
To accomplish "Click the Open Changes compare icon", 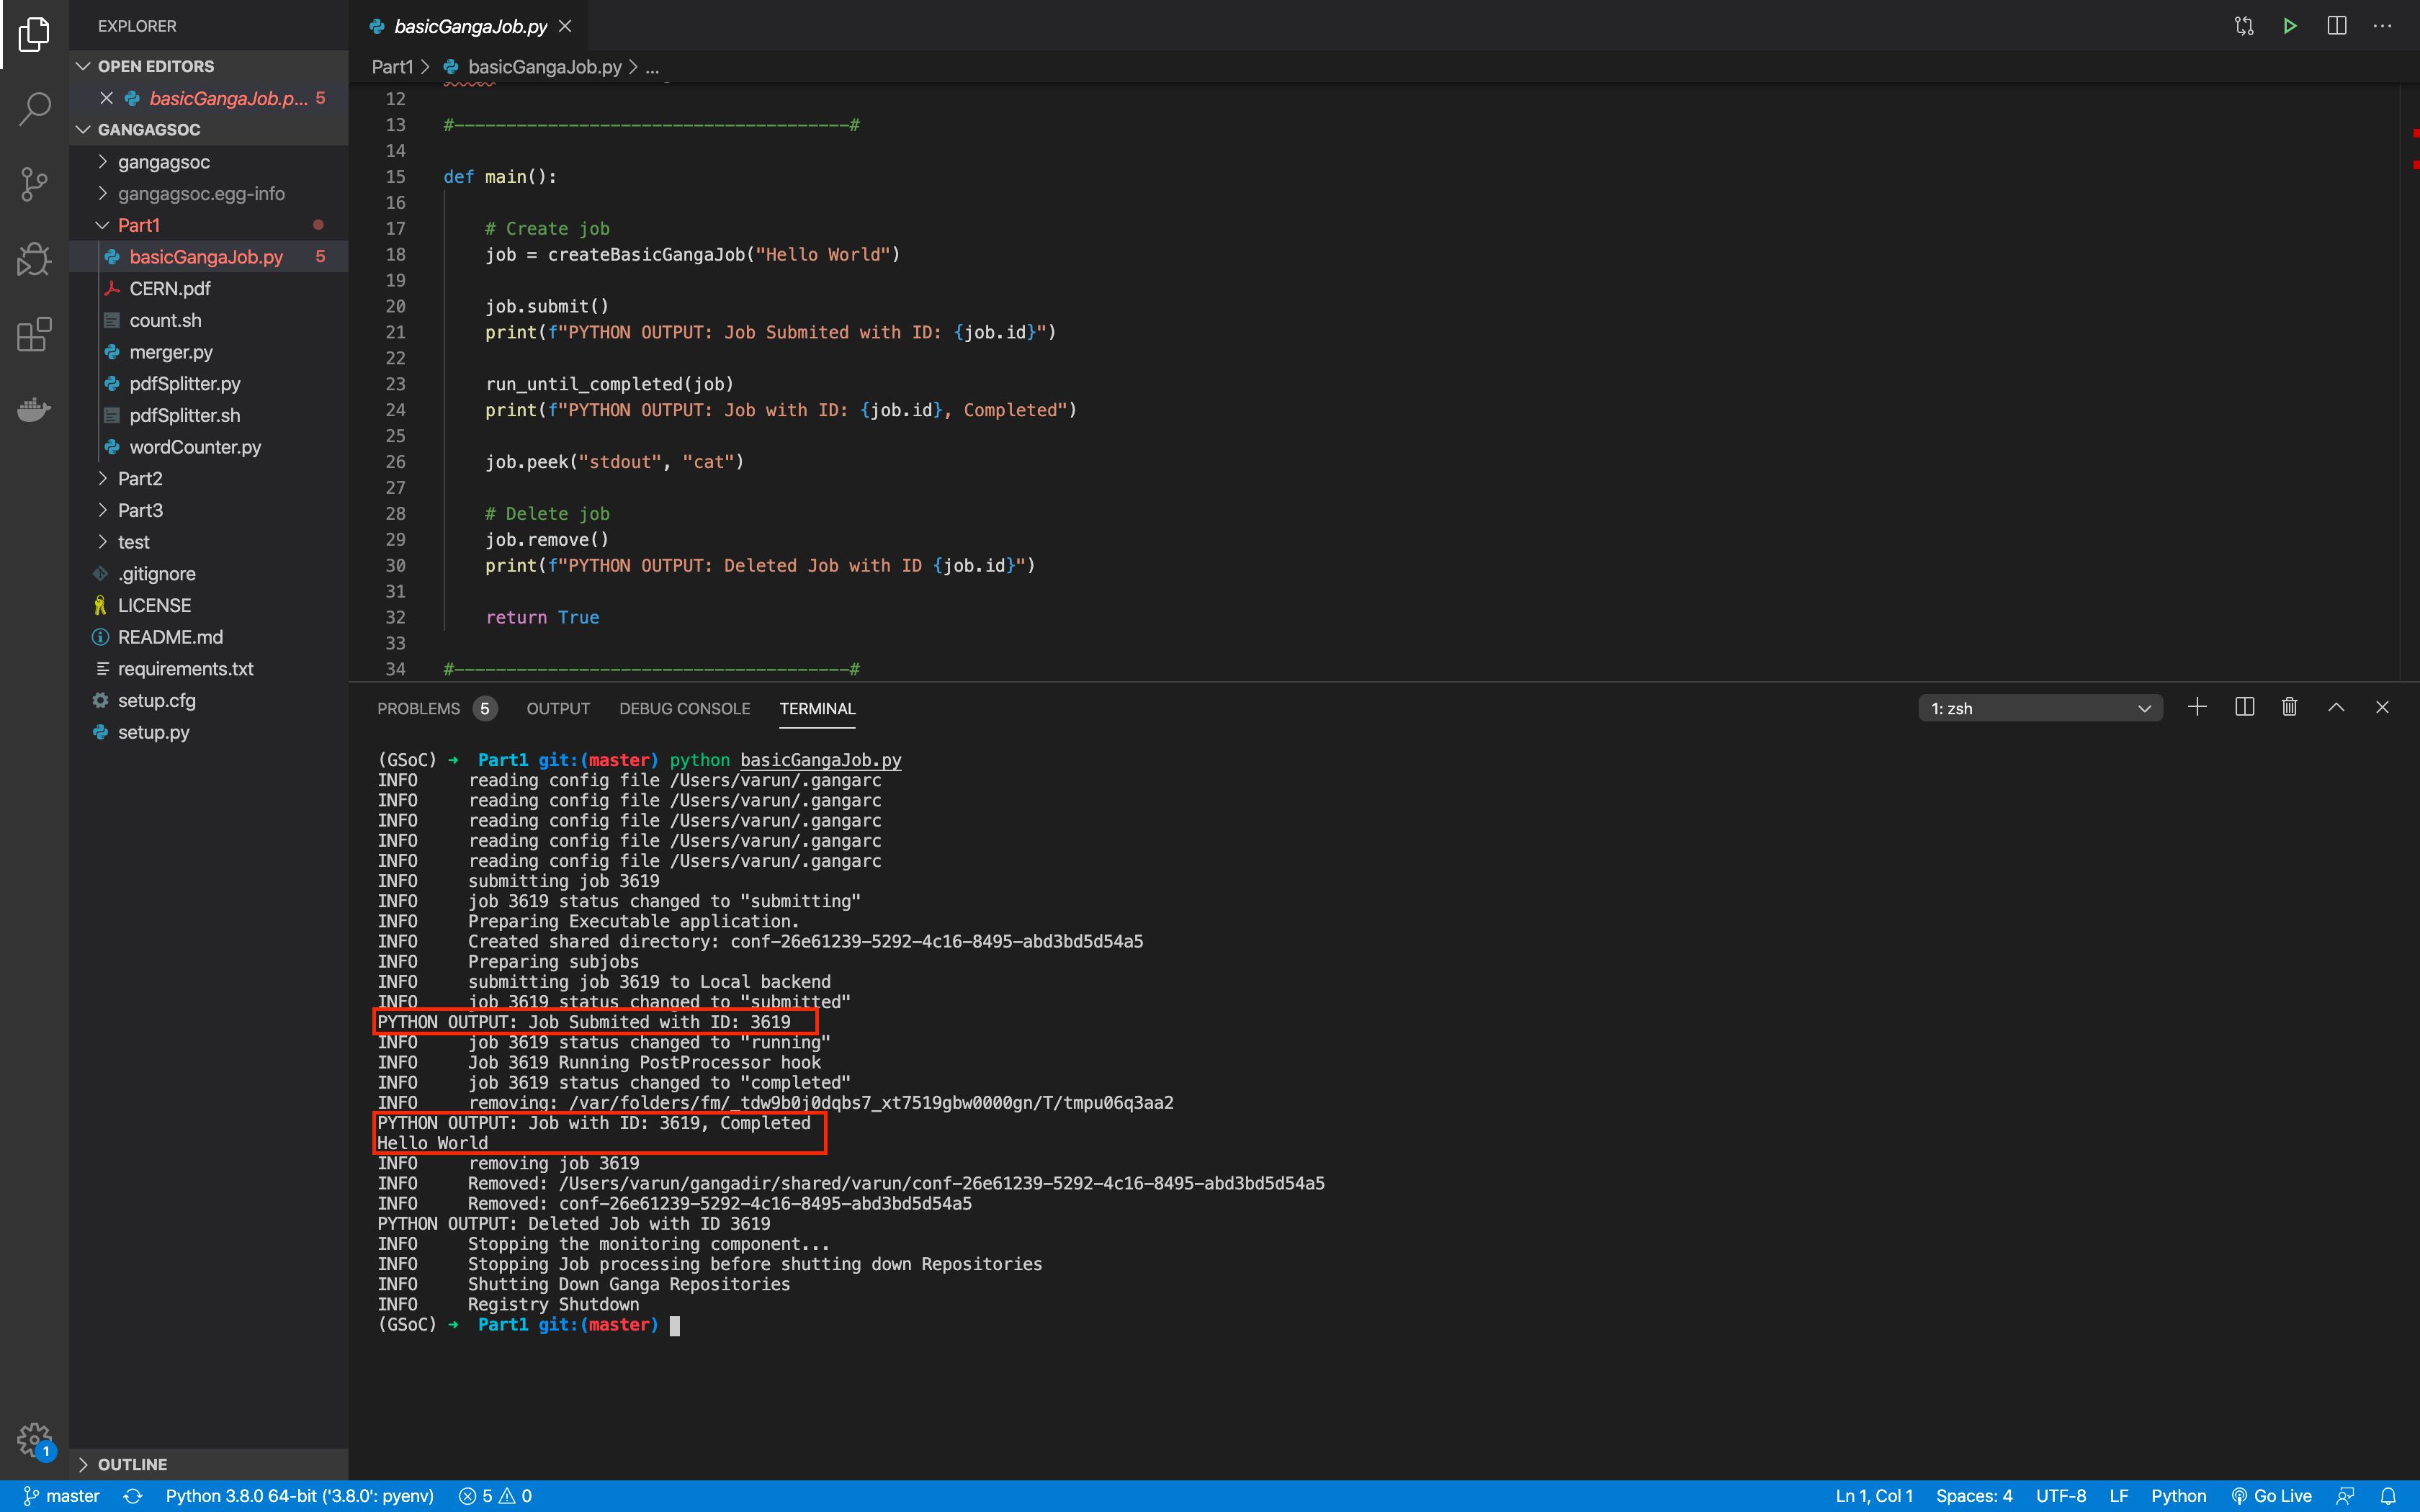I will [2244, 26].
